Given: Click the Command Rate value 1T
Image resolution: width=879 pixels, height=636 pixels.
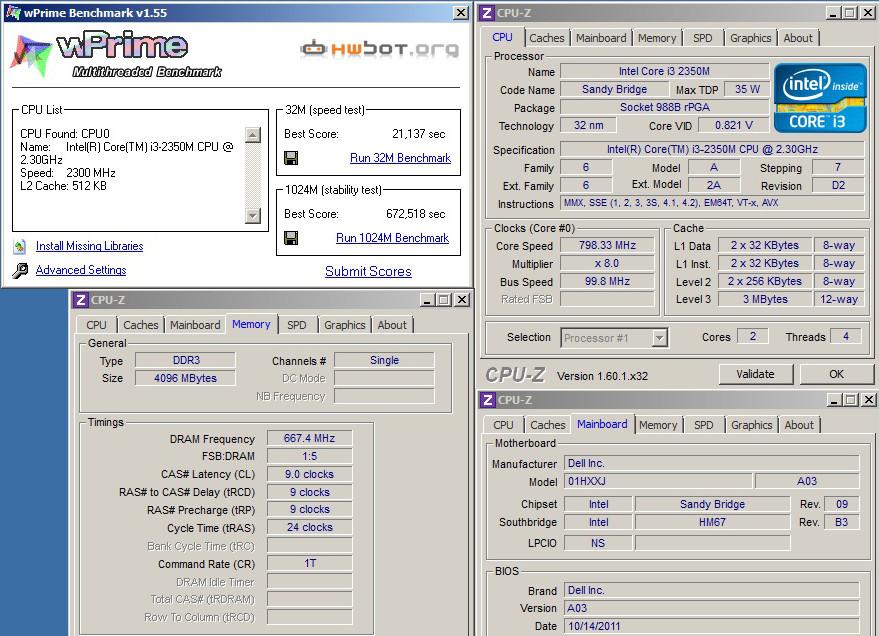Looking at the screenshot, I should (x=309, y=563).
